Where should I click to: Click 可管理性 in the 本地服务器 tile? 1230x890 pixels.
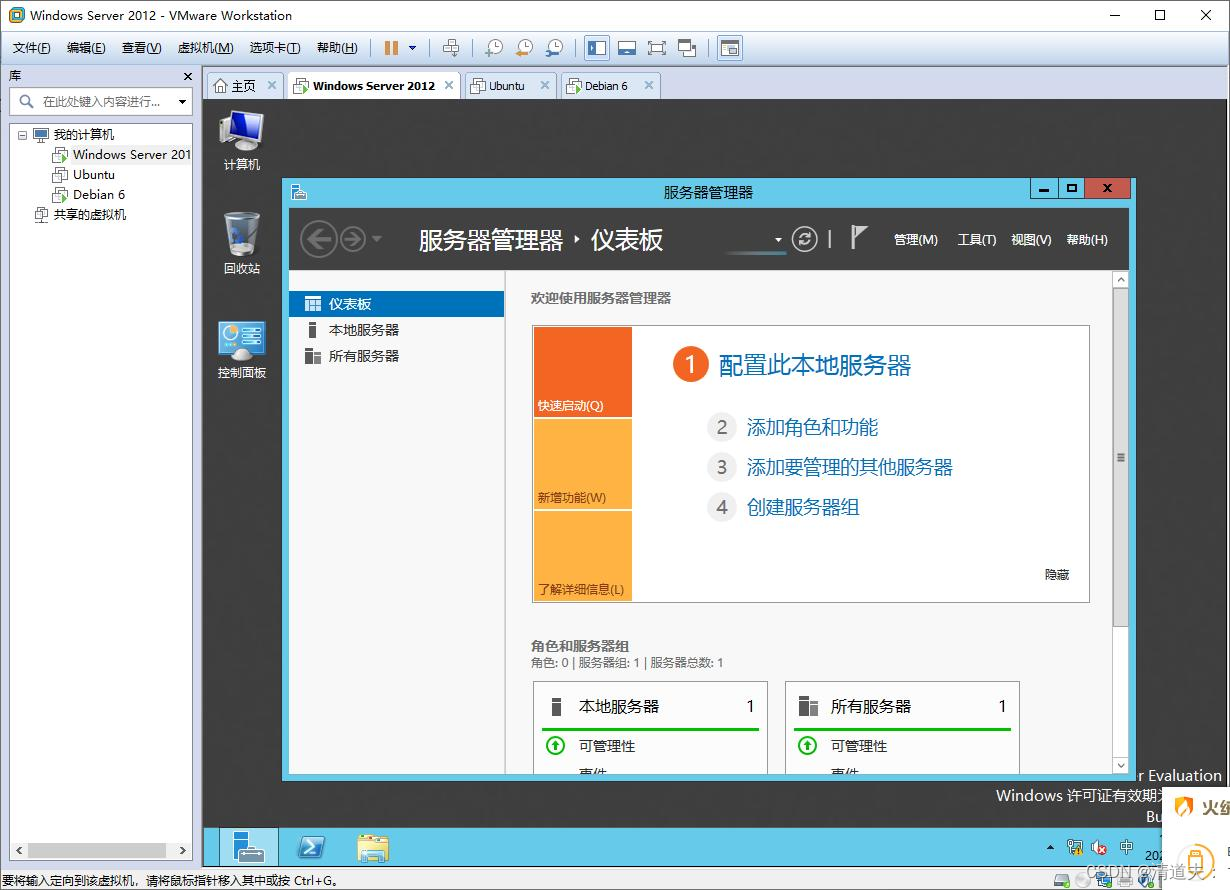607,746
